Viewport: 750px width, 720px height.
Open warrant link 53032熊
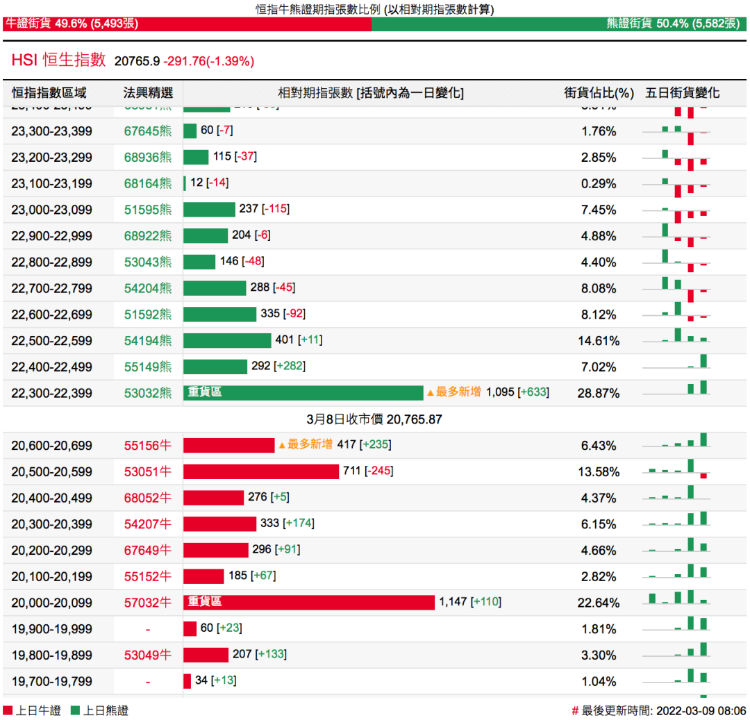[x=147, y=393]
